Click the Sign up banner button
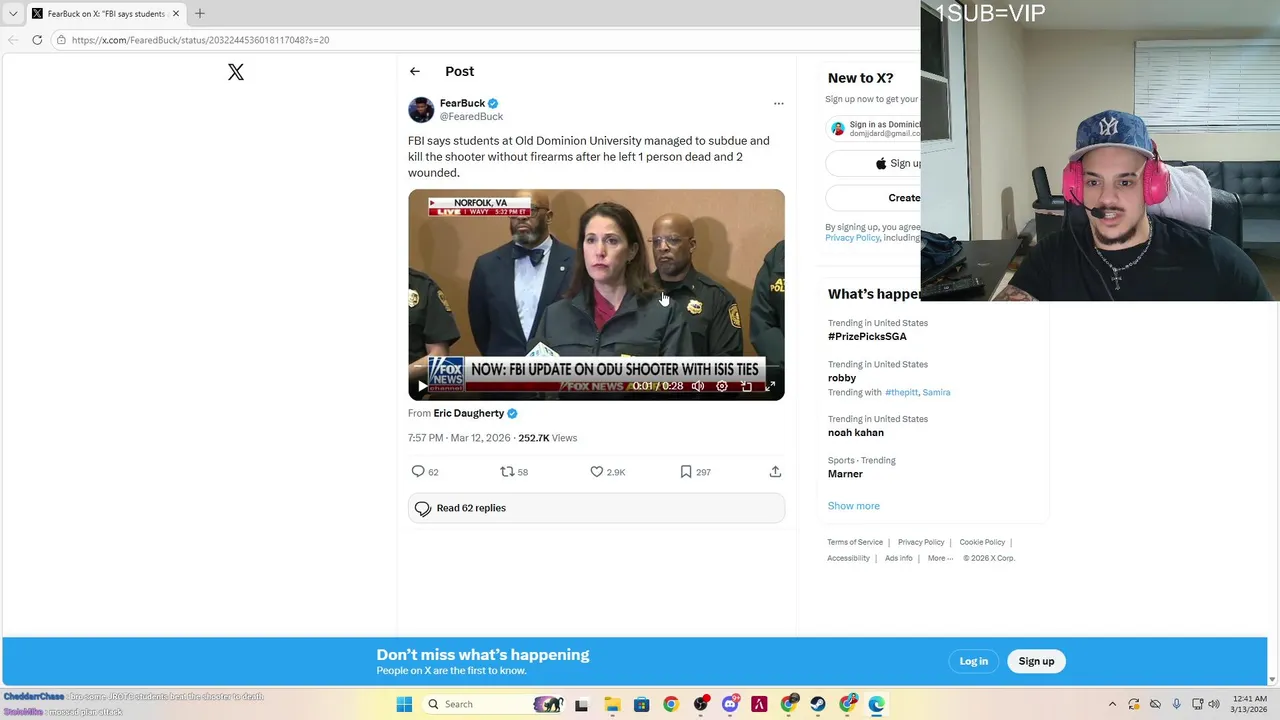Image resolution: width=1280 pixels, height=720 pixels. click(x=1036, y=661)
